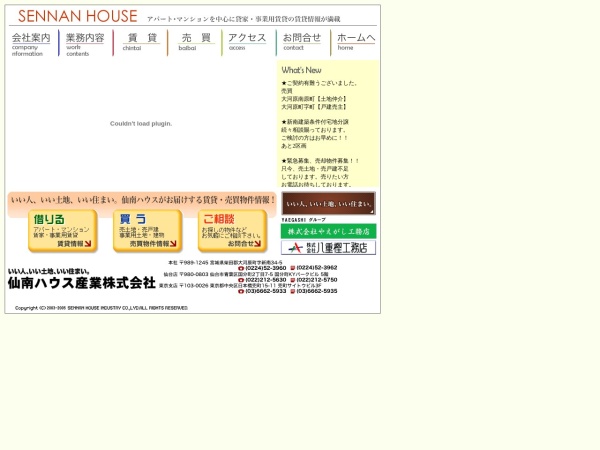
Task: Click news text ご契約有難うございました
Action: click(x=319, y=83)
